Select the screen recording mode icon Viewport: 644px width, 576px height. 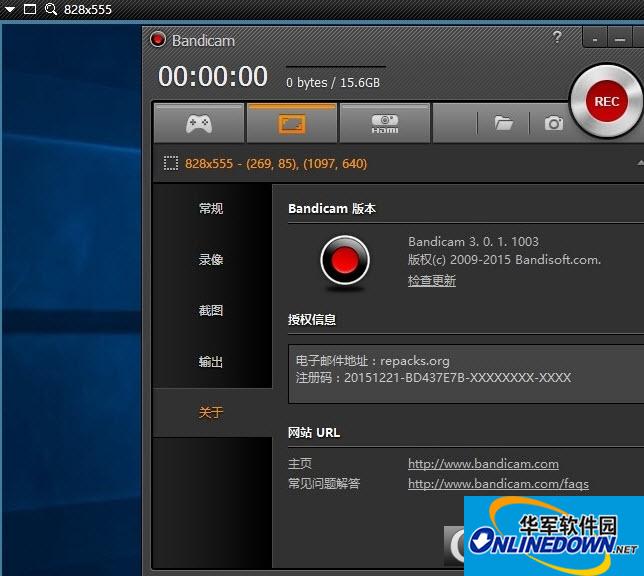pyautogui.click(x=291, y=124)
